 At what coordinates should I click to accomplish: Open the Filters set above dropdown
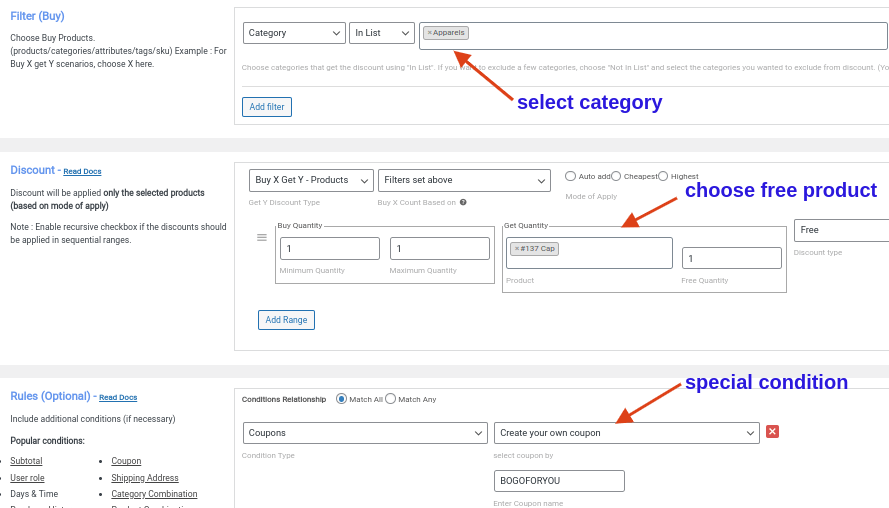click(x=464, y=180)
